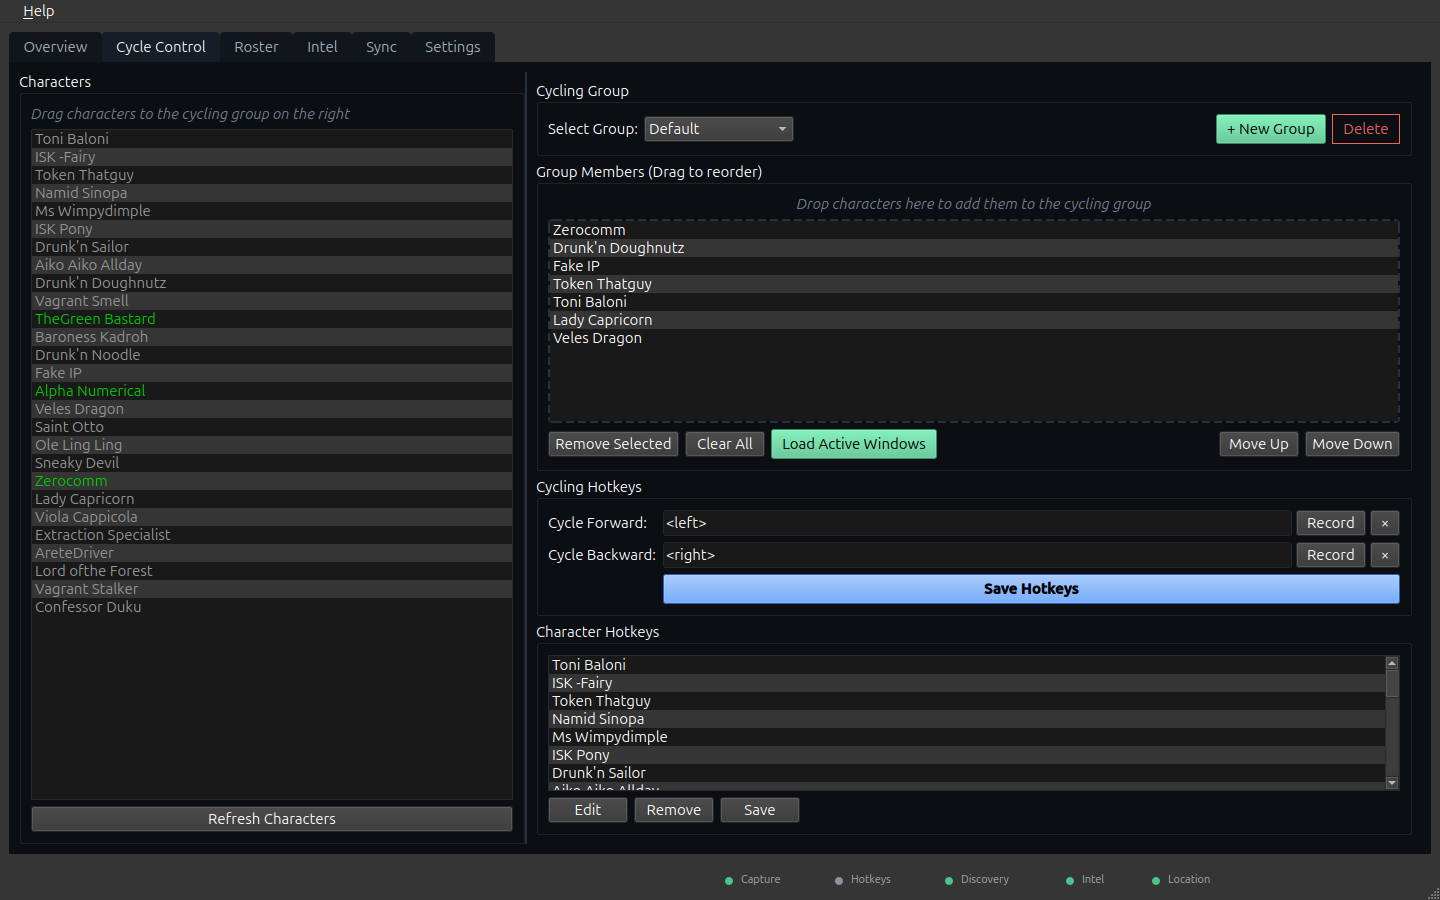Image resolution: width=1440 pixels, height=900 pixels.
Task: Select Vagrant Stalker in Characters list
Action: pos(272,589)
